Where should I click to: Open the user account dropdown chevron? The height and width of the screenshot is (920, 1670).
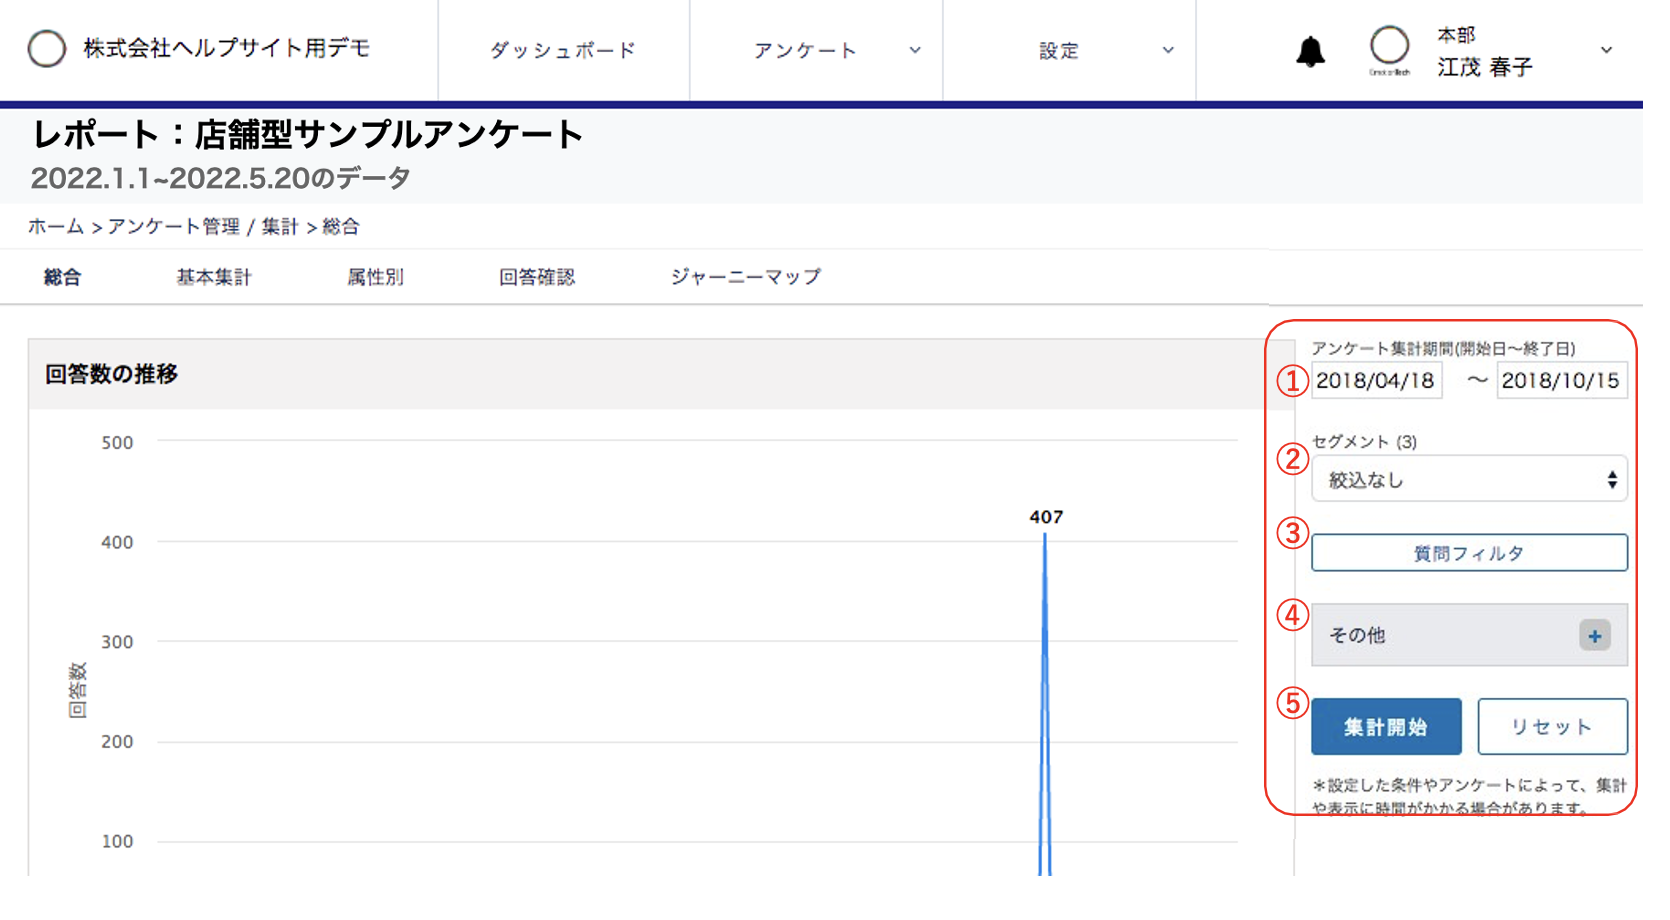click(1606, 50)
